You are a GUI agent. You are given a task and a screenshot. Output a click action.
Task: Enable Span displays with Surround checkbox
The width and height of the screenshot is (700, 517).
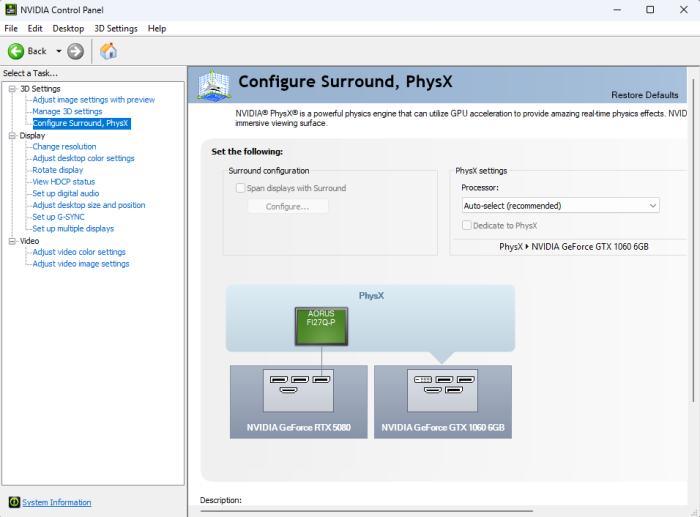tap(240, 188)
